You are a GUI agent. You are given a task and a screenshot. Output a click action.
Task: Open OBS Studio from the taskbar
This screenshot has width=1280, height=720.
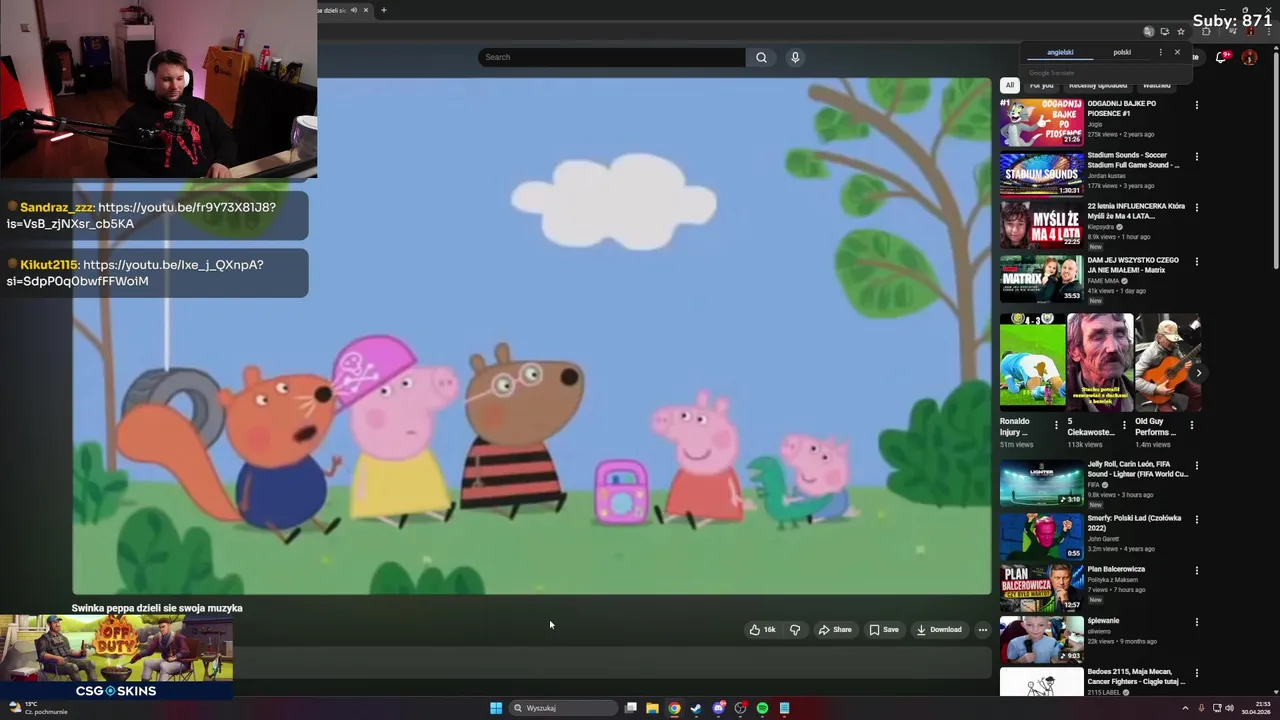(740, 708)
